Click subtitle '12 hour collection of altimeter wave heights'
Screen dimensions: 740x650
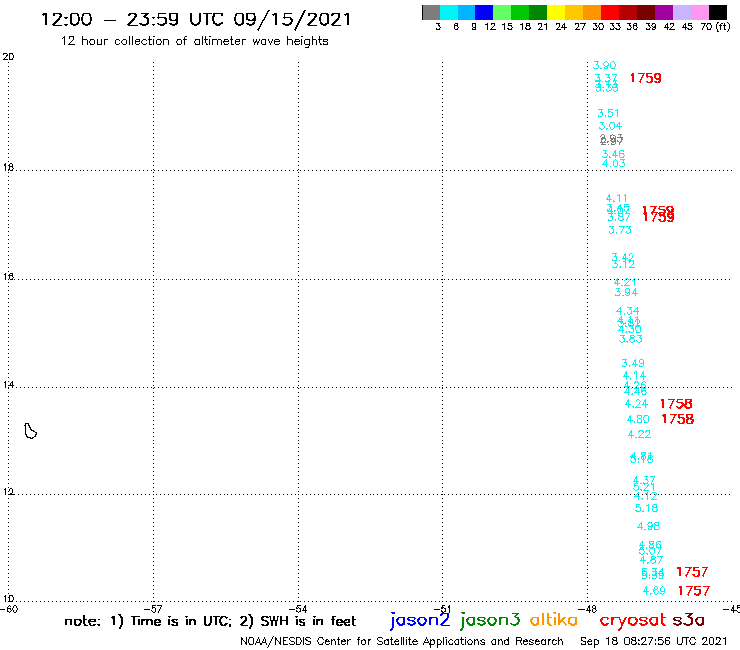[x=194, y=41]
